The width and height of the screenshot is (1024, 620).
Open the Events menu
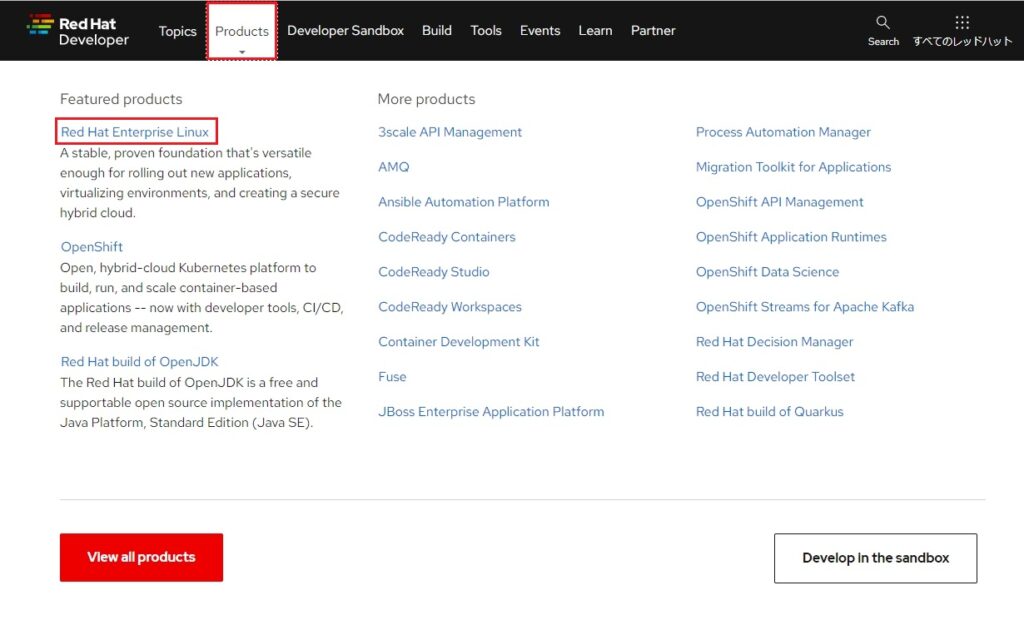point(540,31)
